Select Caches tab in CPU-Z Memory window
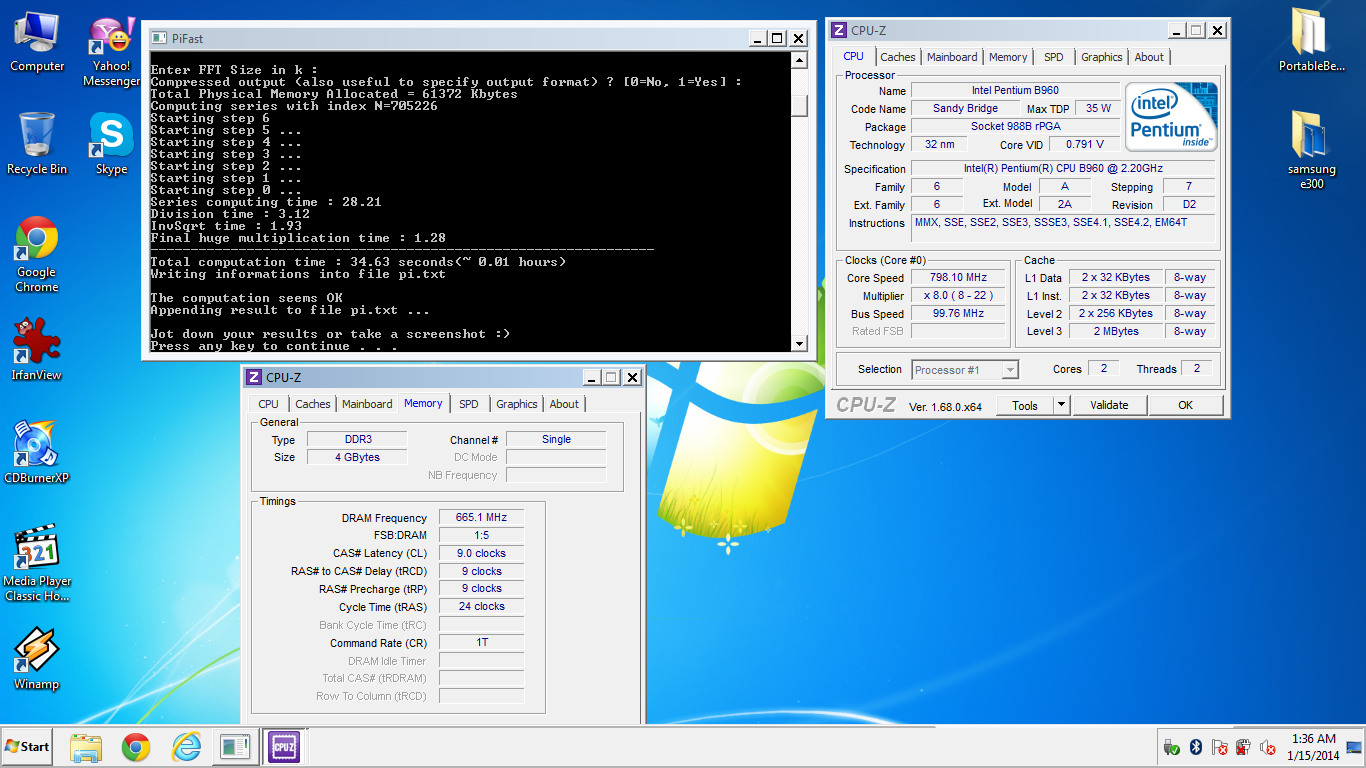1366x768 pixels. (x=312, y=404)
